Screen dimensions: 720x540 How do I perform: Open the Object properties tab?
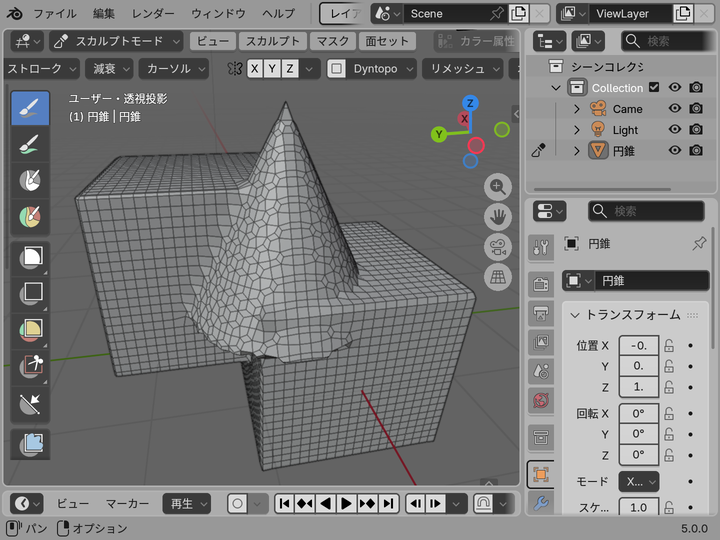[x=541, y=474]
